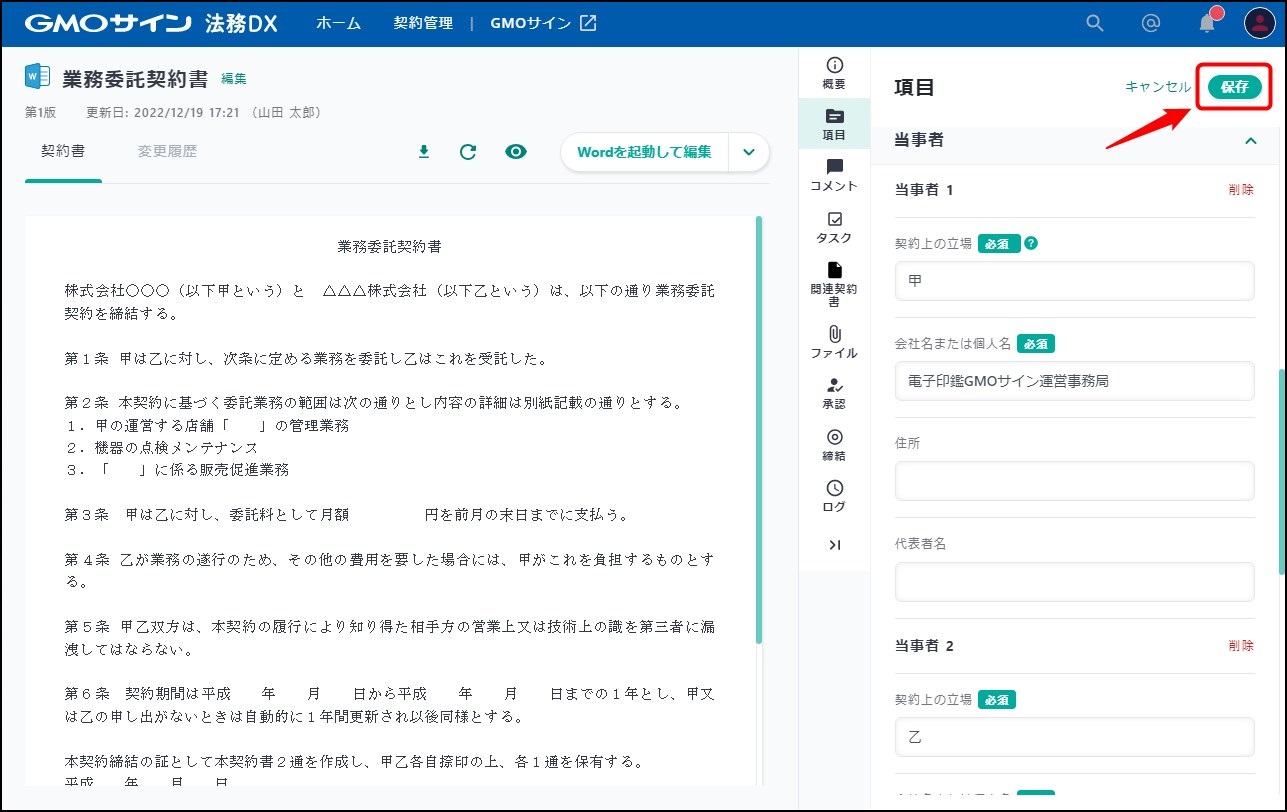The height and width of the screenshot is (812, 1287).
Task: Open mentions via the @ icon
Action: (x=1151, y=23)
